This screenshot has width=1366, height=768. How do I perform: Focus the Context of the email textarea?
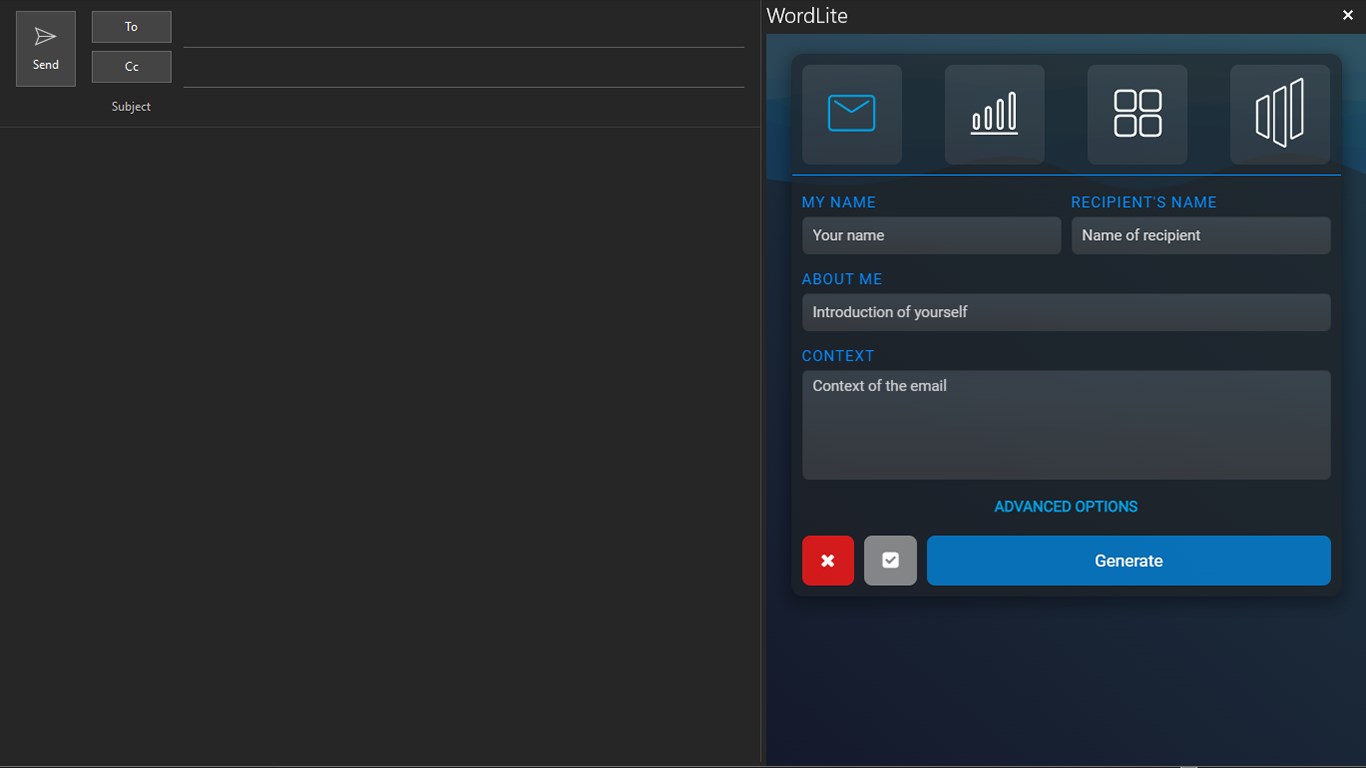pyautogui.click(x=1066, y=425)
